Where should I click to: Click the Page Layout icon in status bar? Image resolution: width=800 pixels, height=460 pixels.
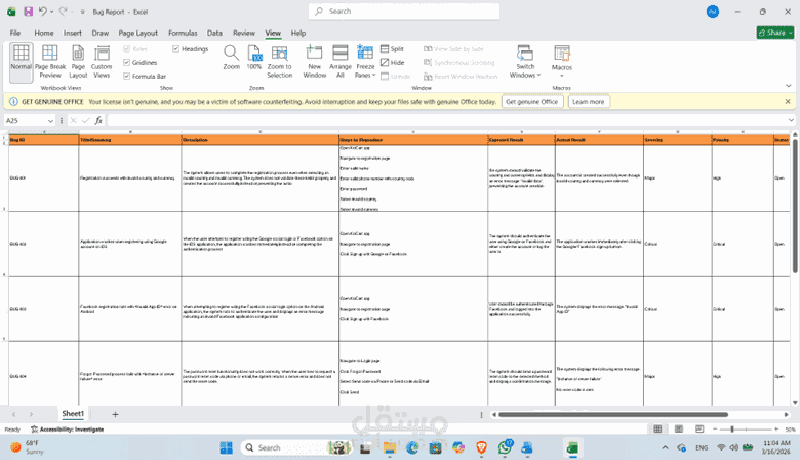coord(679,429)
